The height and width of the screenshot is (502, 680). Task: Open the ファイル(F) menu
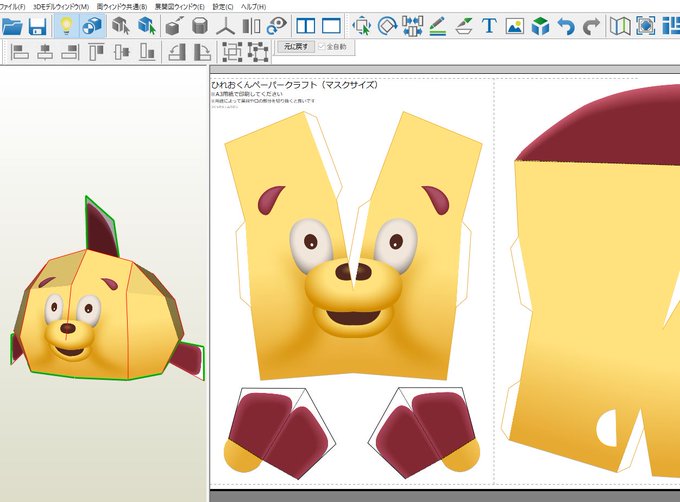point(12,7)
